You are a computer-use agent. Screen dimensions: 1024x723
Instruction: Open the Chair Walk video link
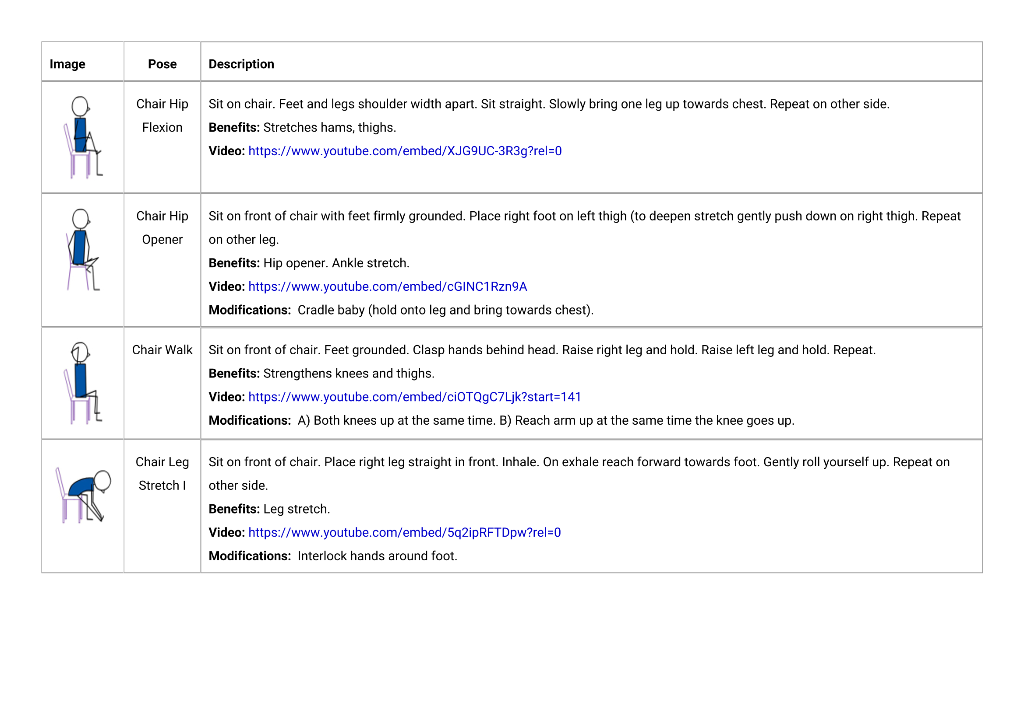[414, 397]
